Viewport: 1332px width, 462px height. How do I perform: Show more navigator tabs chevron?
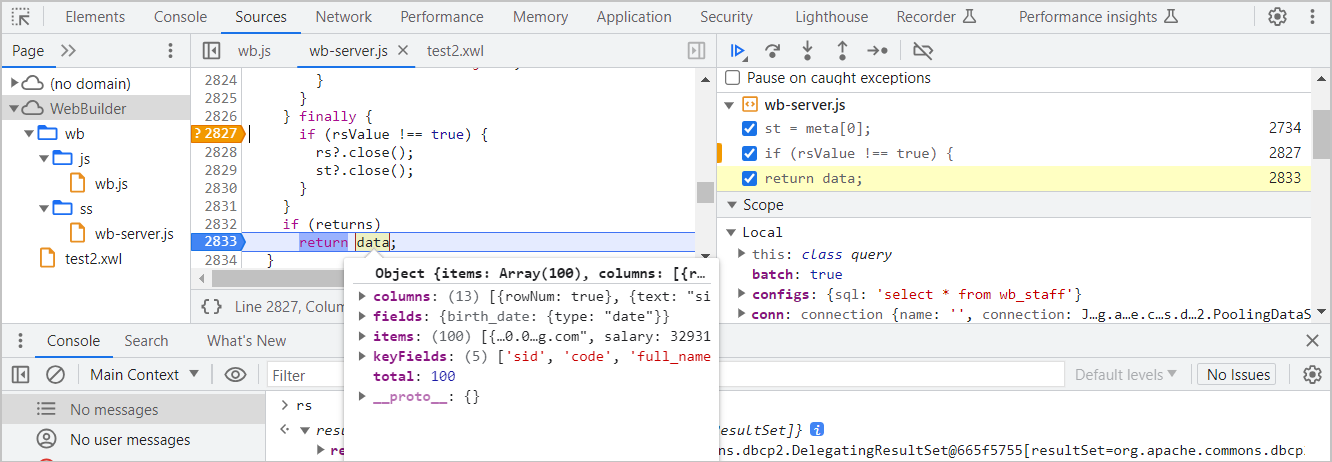68,51
